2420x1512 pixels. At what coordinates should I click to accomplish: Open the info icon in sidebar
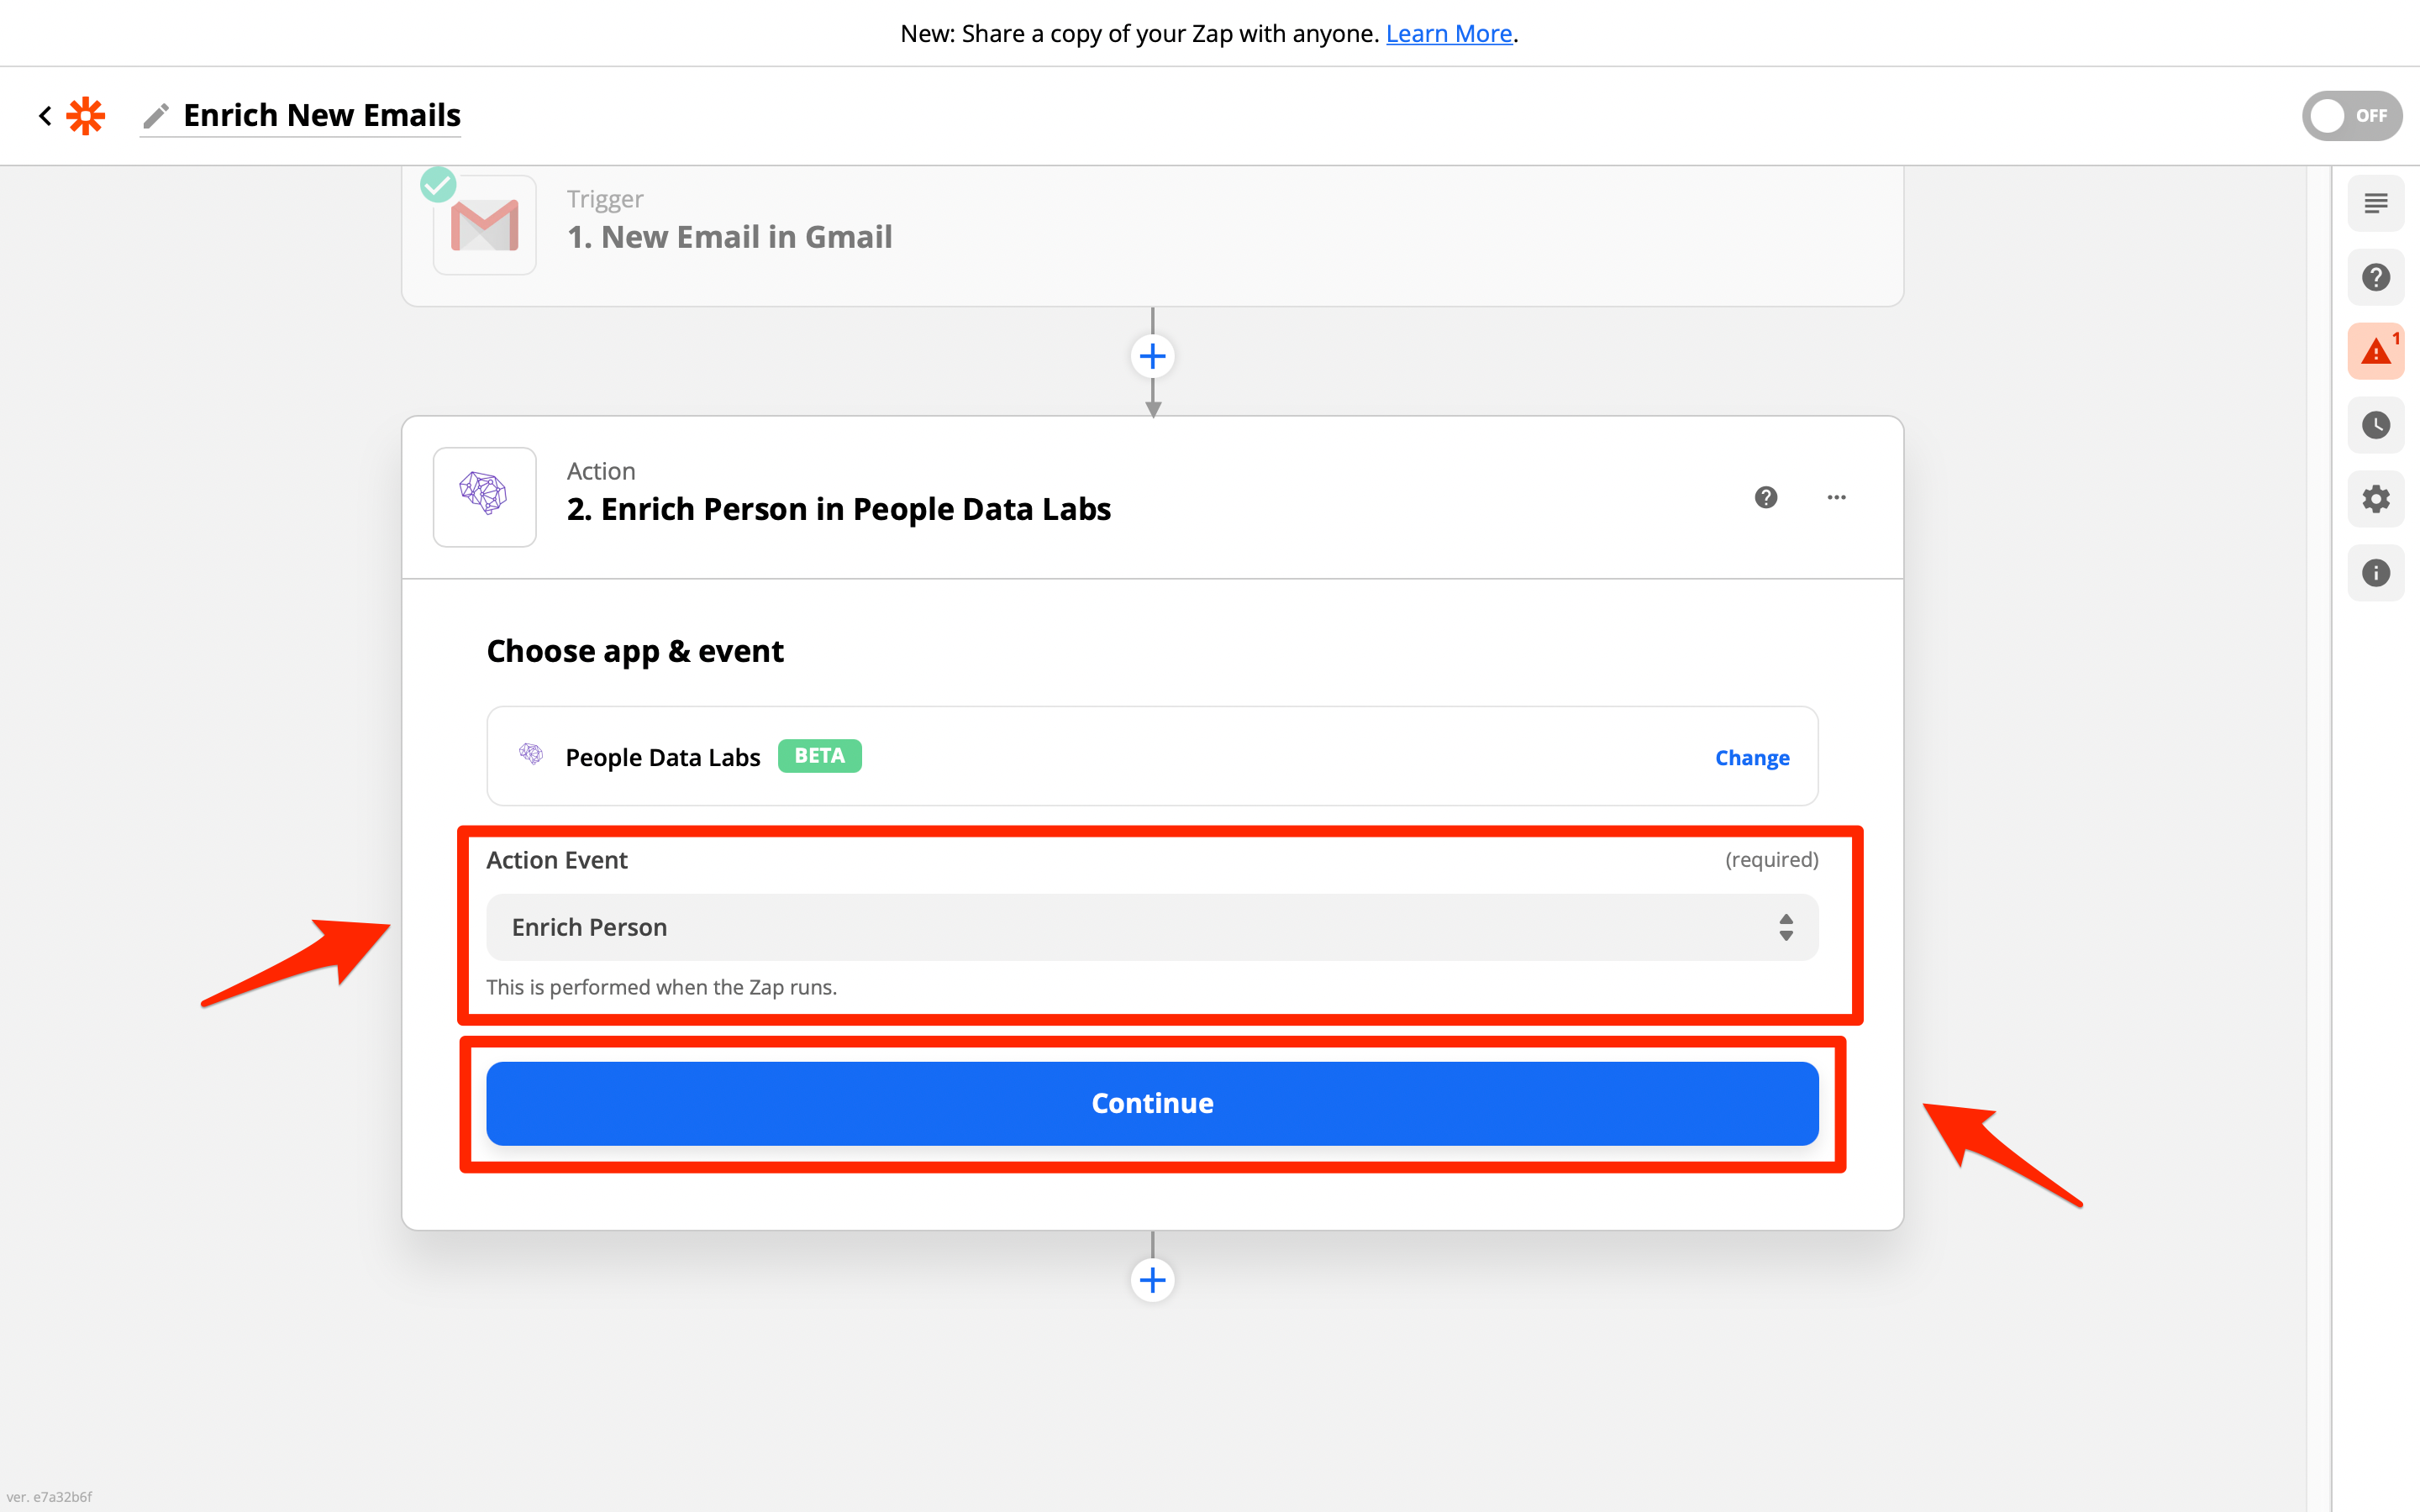(x=2375, y=573)
